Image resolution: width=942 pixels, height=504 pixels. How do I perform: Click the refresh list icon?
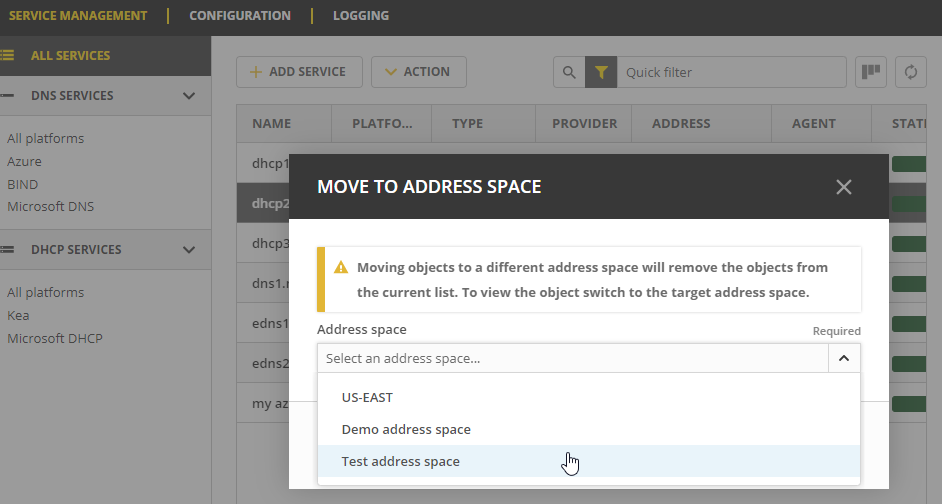910,72
